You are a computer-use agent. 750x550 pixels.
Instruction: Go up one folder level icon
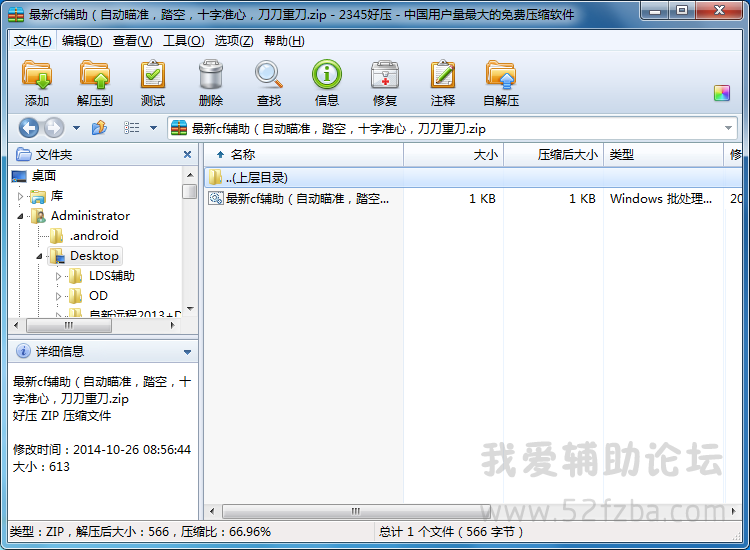tap(99, 128)
